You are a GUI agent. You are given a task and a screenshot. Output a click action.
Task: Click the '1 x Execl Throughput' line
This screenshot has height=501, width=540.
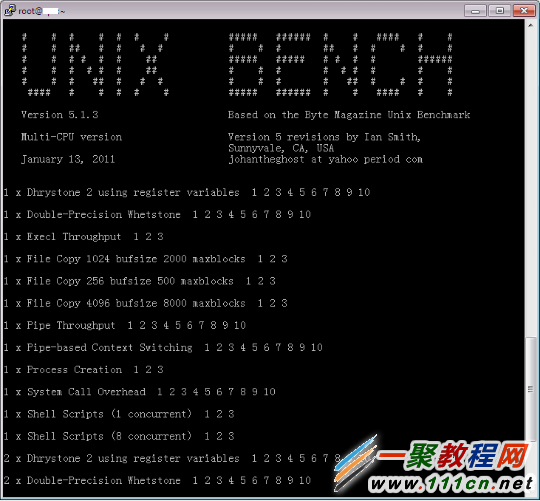[84, 237]
